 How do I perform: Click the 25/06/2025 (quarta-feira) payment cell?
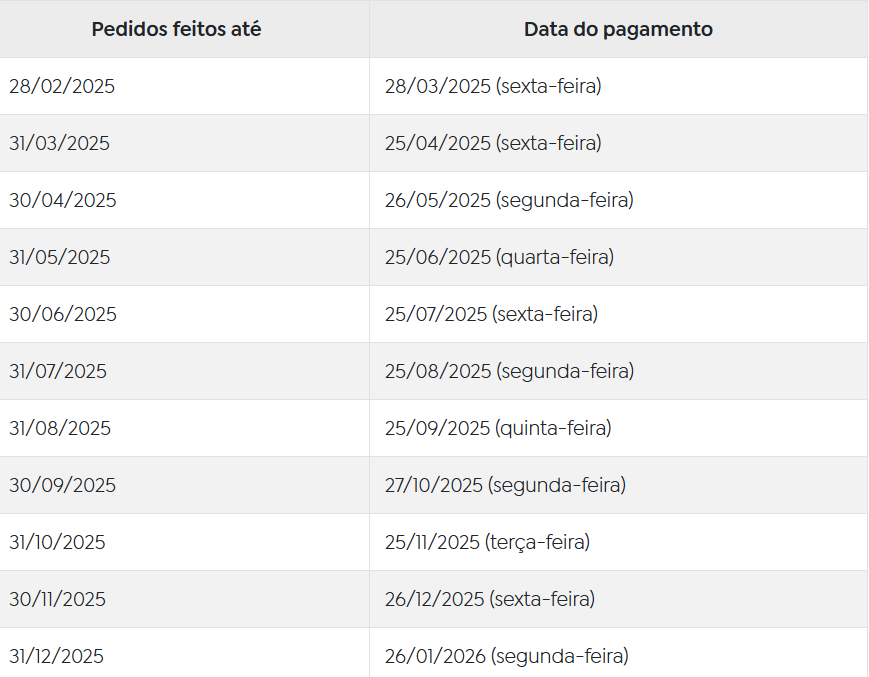[618, 257]
